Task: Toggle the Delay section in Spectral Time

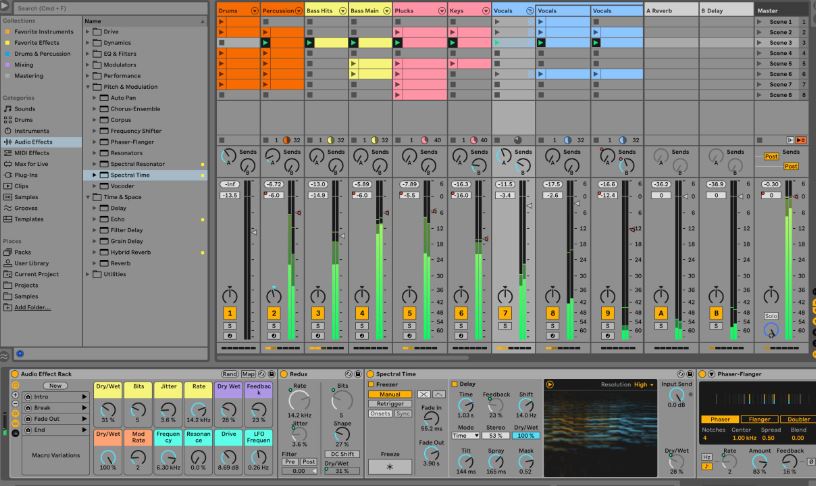Action: (454, 384)
